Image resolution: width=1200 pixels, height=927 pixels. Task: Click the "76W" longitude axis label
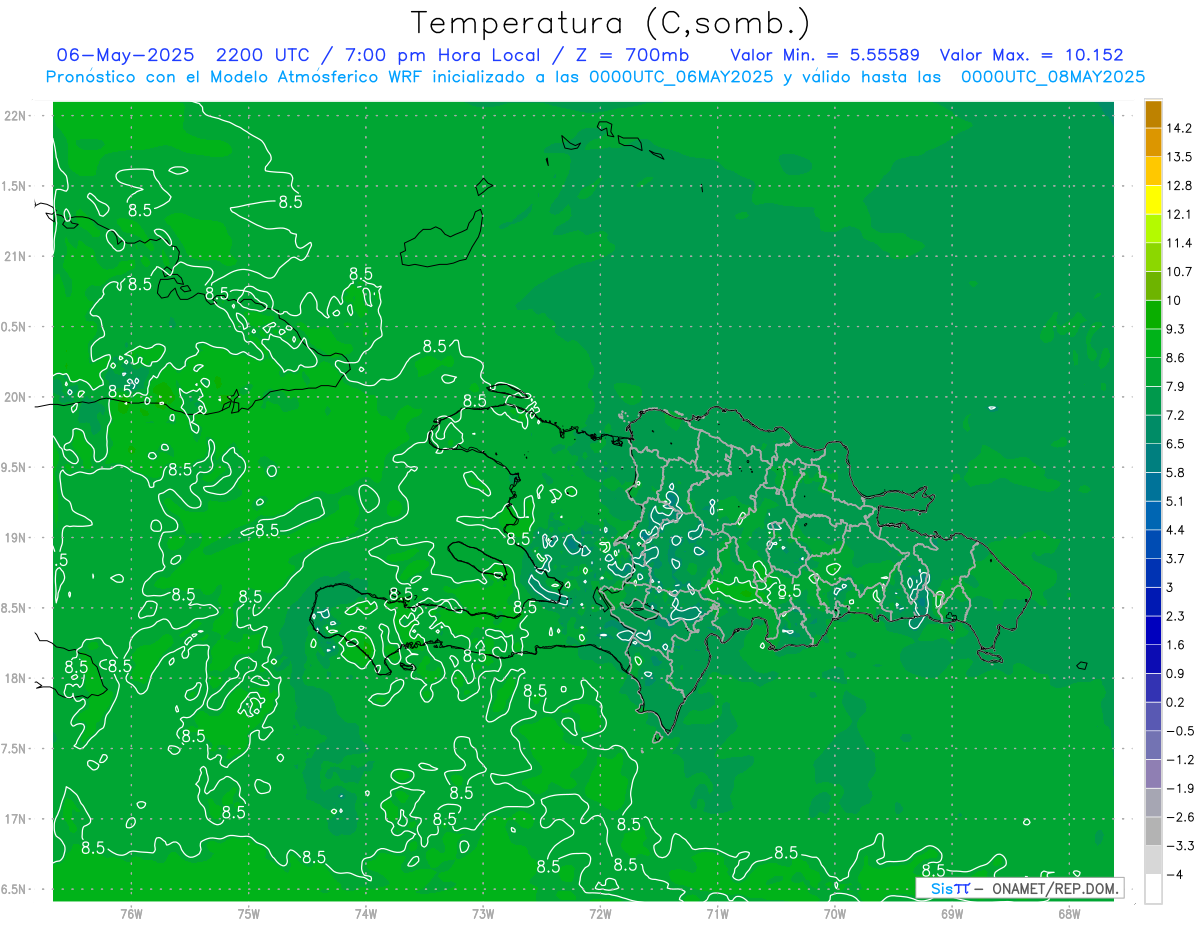click(x=131, y=913)
